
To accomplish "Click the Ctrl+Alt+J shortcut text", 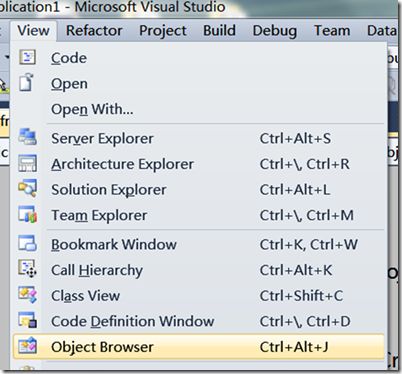I will [294, 347].
